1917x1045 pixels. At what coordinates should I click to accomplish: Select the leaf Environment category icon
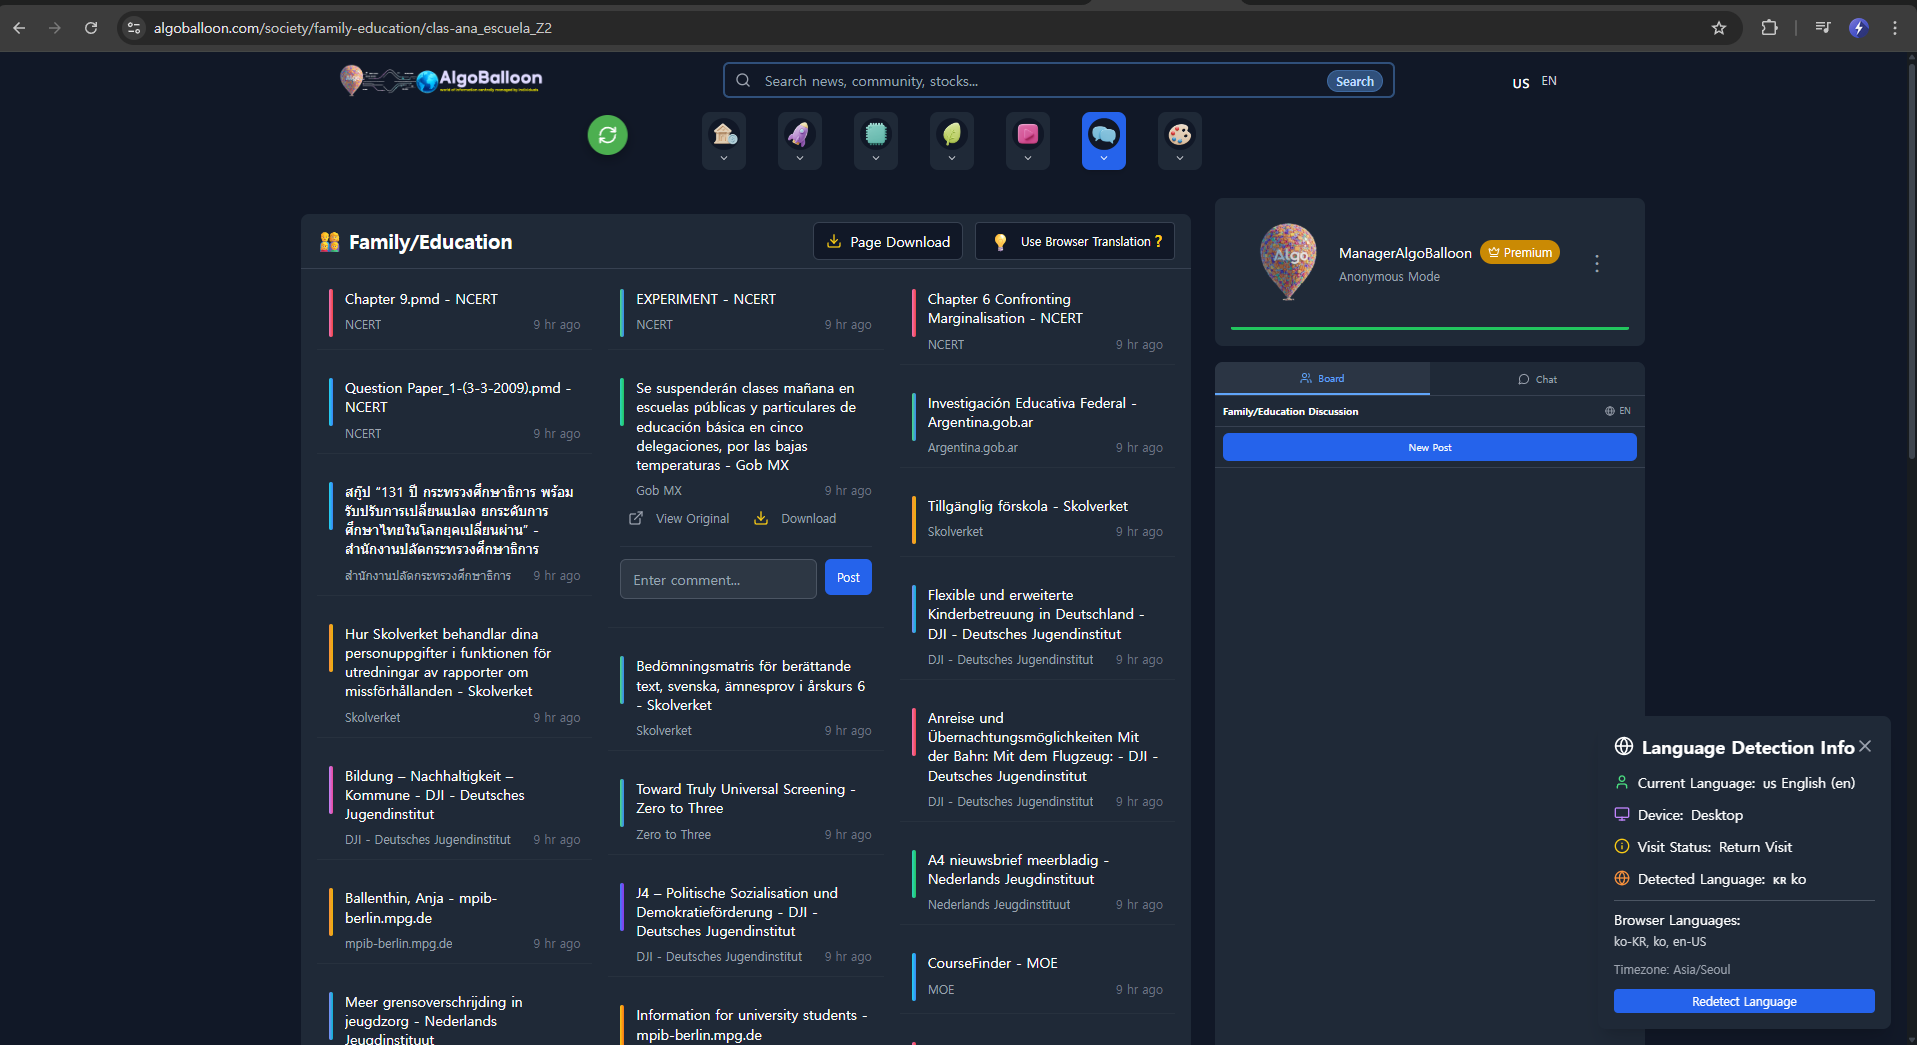[951, 133]
